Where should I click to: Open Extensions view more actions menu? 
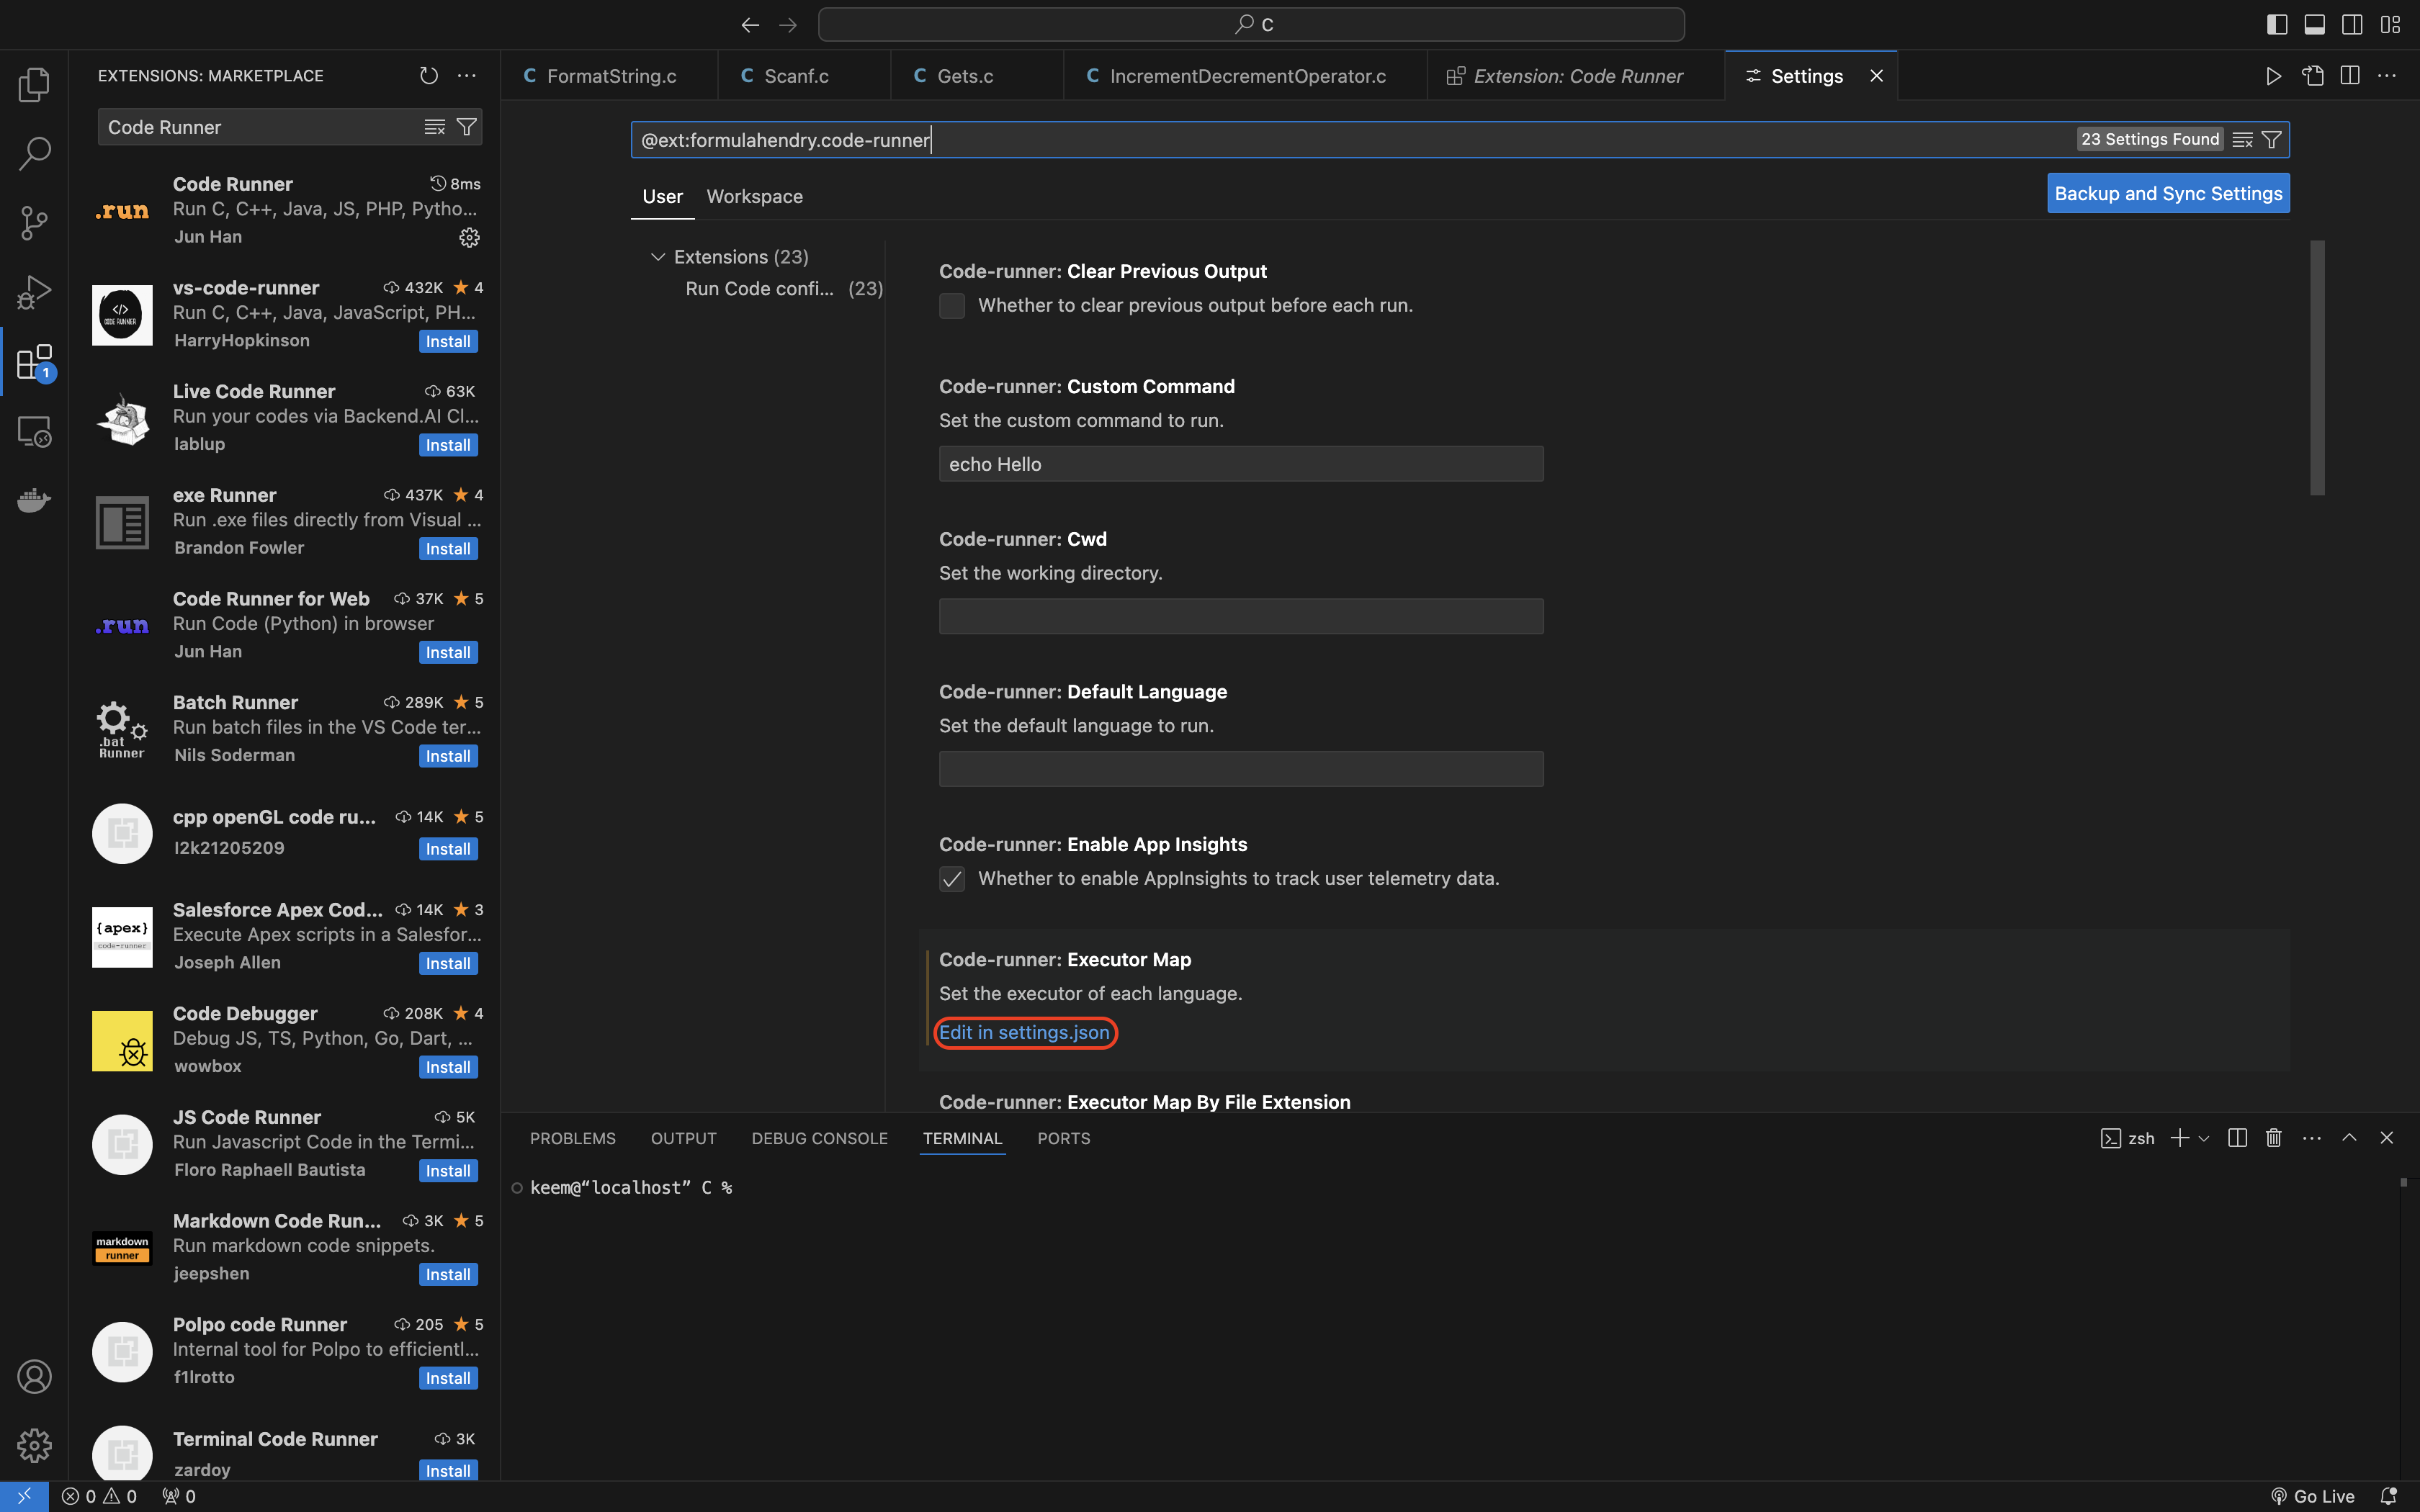pos(467,76)
